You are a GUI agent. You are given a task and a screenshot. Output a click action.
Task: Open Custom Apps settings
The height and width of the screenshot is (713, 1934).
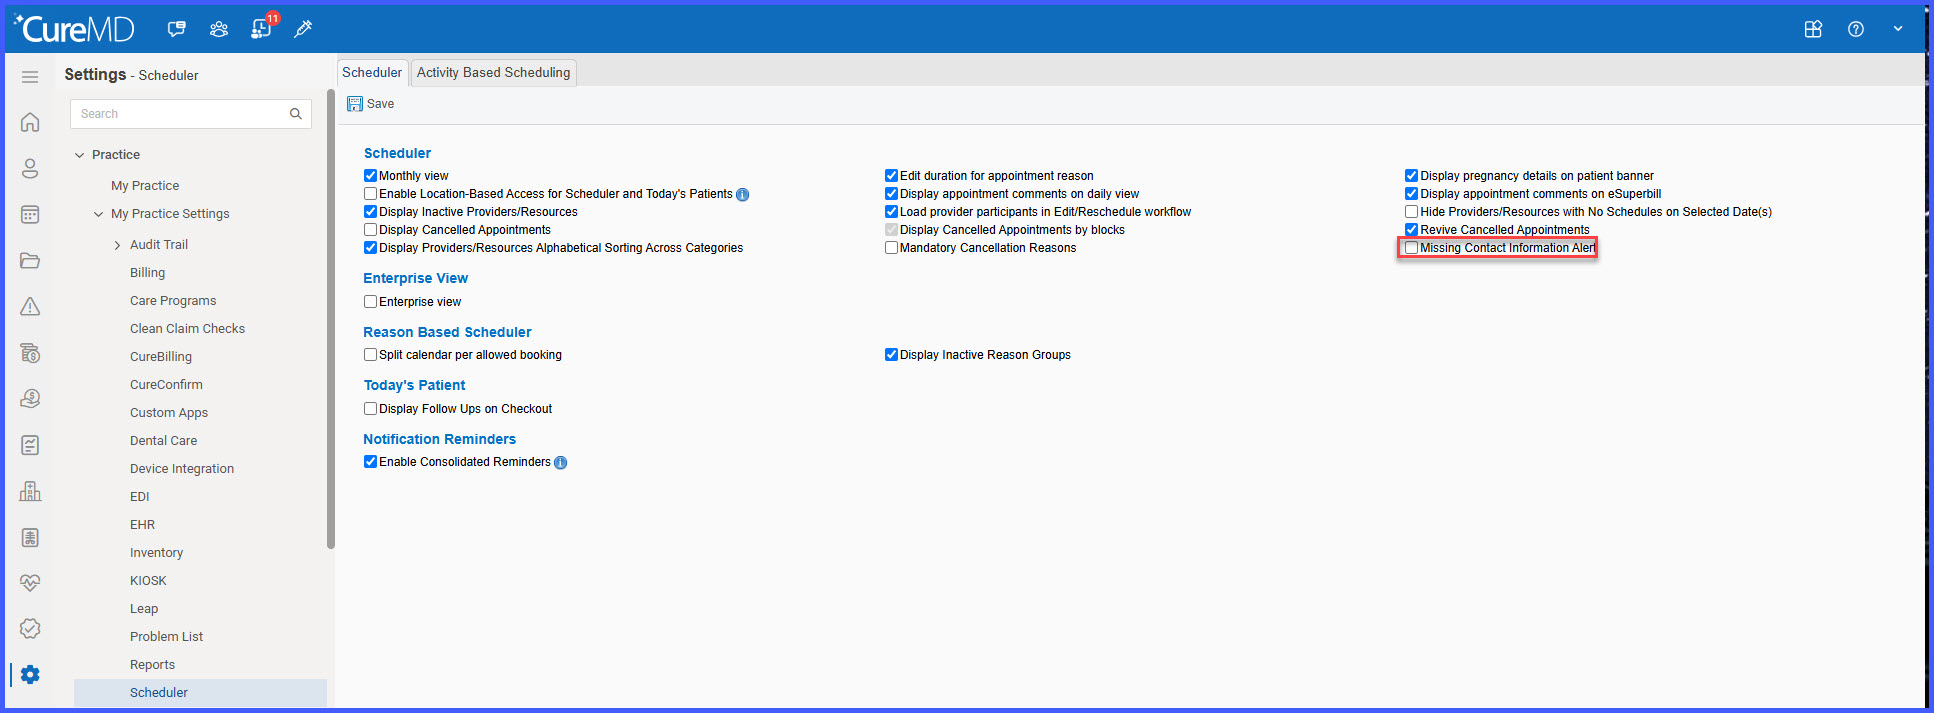pyautogui.click(x=169, y=413)
